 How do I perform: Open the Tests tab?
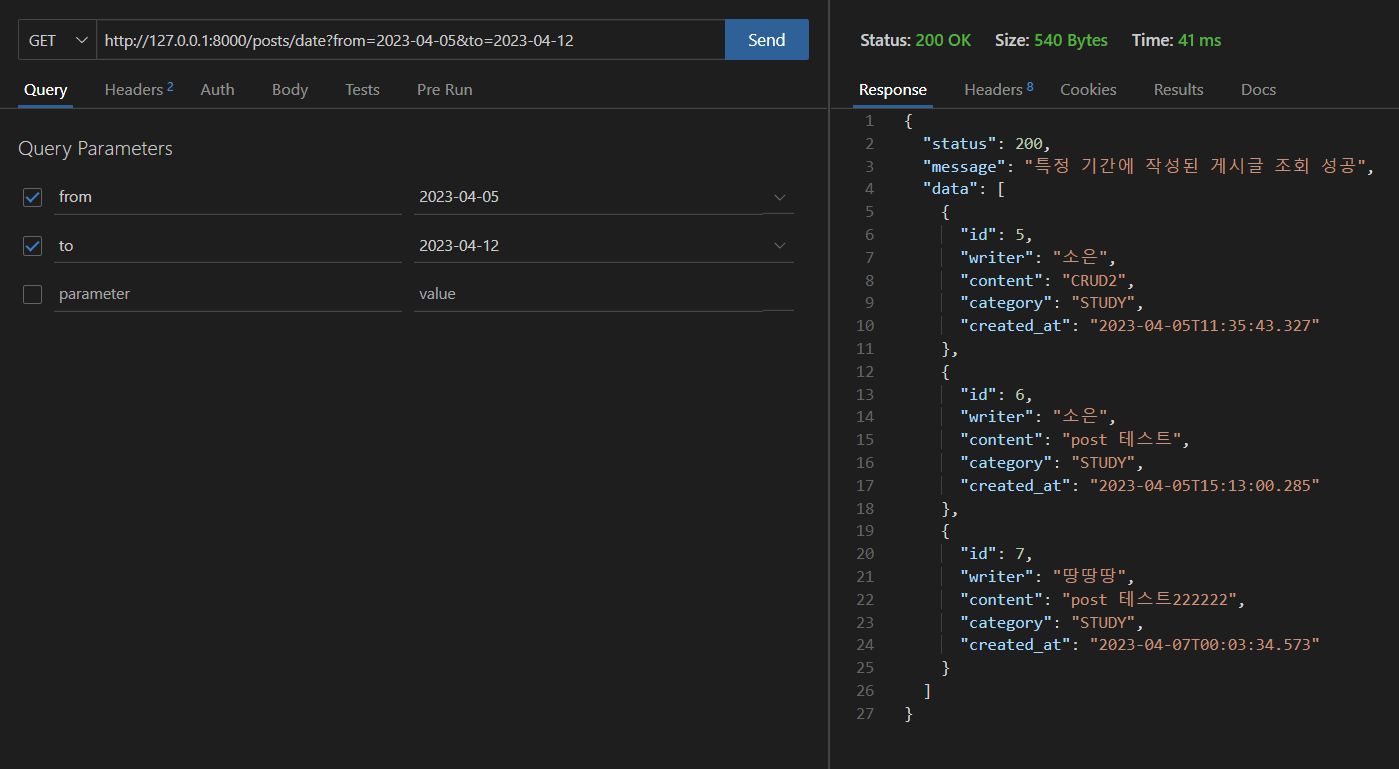[362, 90]
